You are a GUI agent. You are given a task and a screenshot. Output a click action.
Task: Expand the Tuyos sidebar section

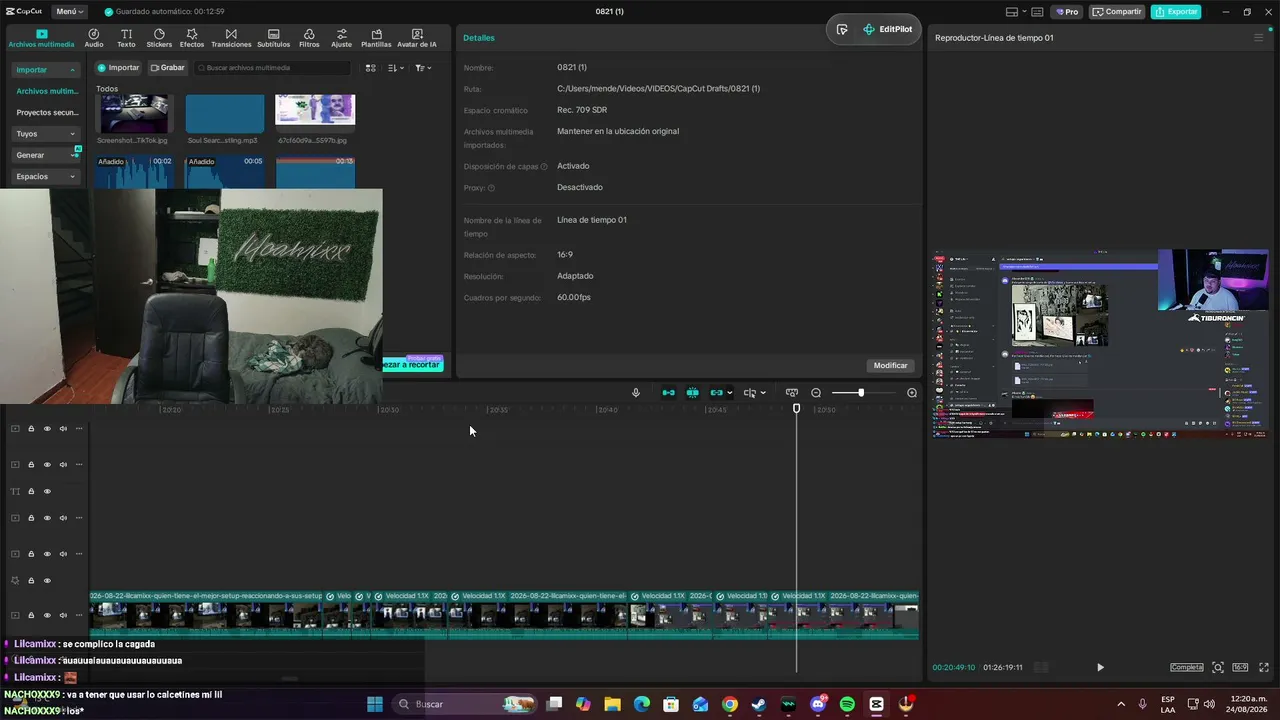46,134
